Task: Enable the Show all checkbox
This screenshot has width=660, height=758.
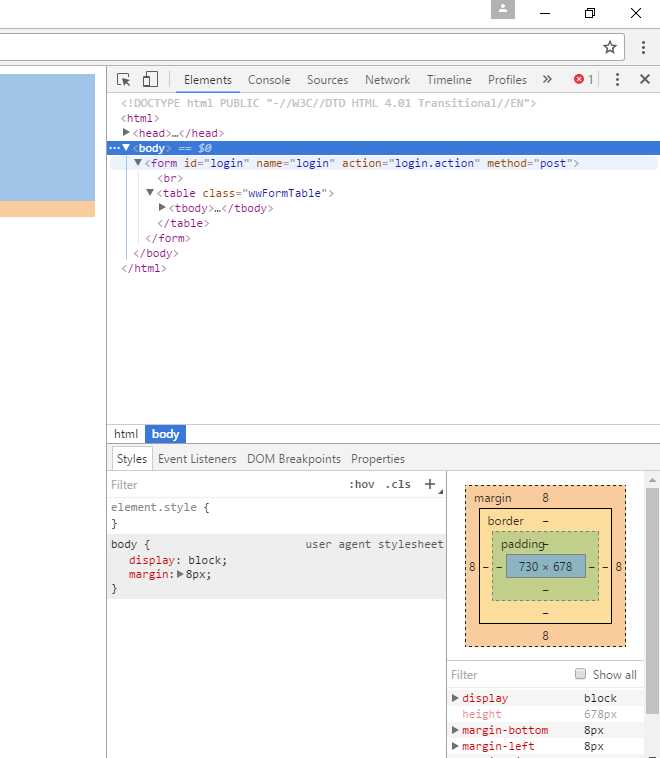Action: point(580,674)
